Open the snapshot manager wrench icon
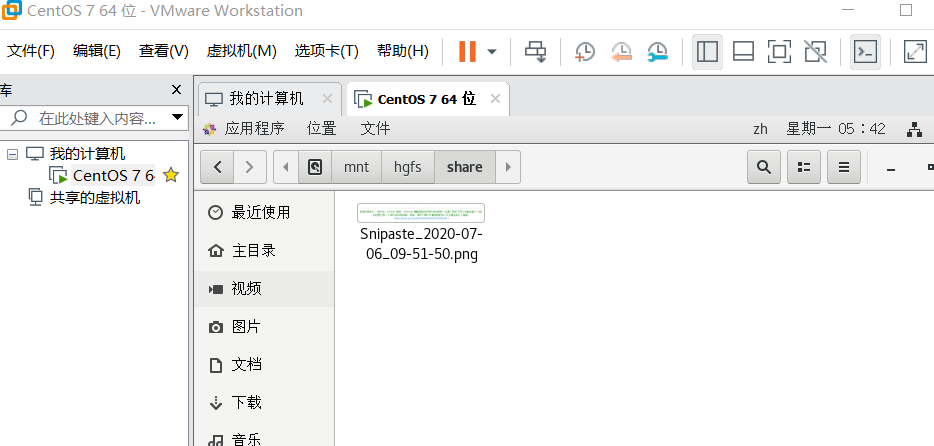The image size is (934, 446). coord(658,51)
